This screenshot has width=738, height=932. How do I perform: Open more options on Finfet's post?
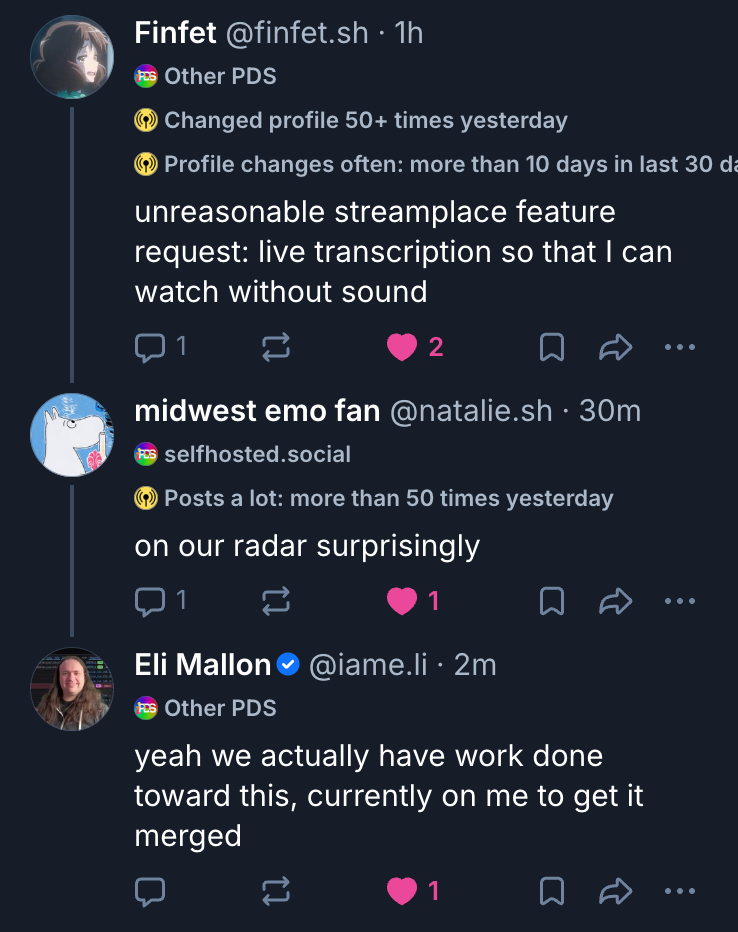click(679, 347)
